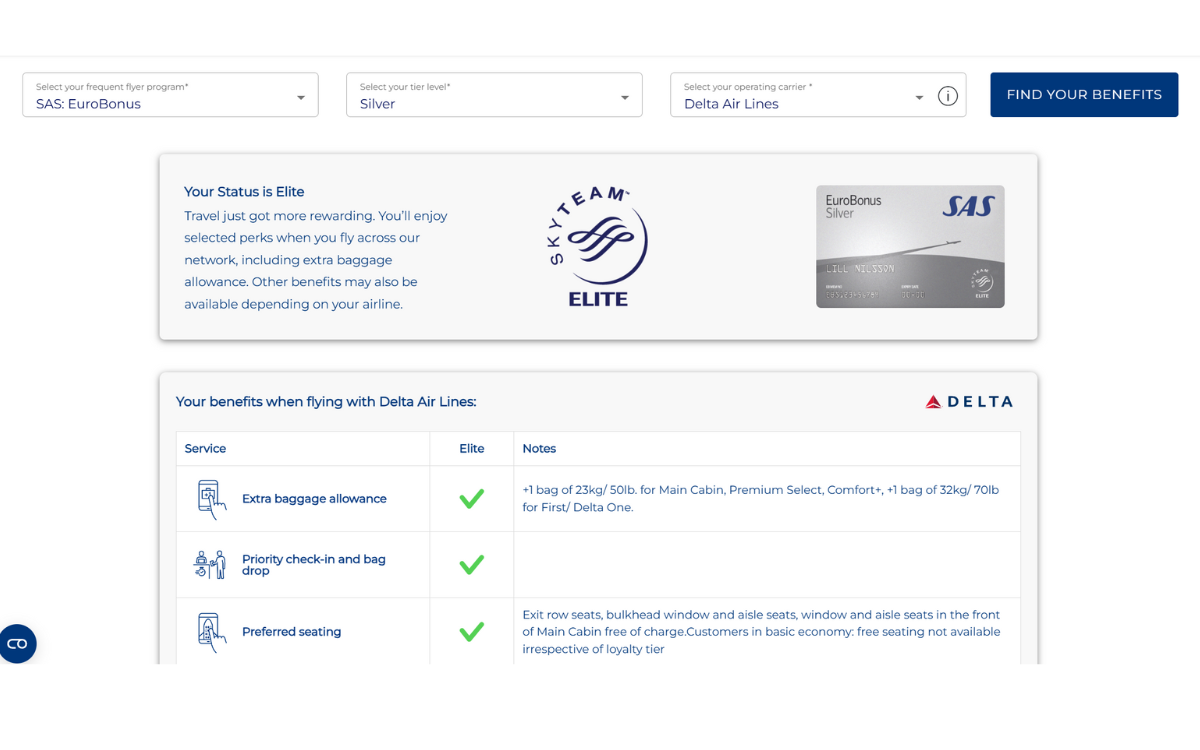Select the Extra baggage allowance label

pos(314,499)
